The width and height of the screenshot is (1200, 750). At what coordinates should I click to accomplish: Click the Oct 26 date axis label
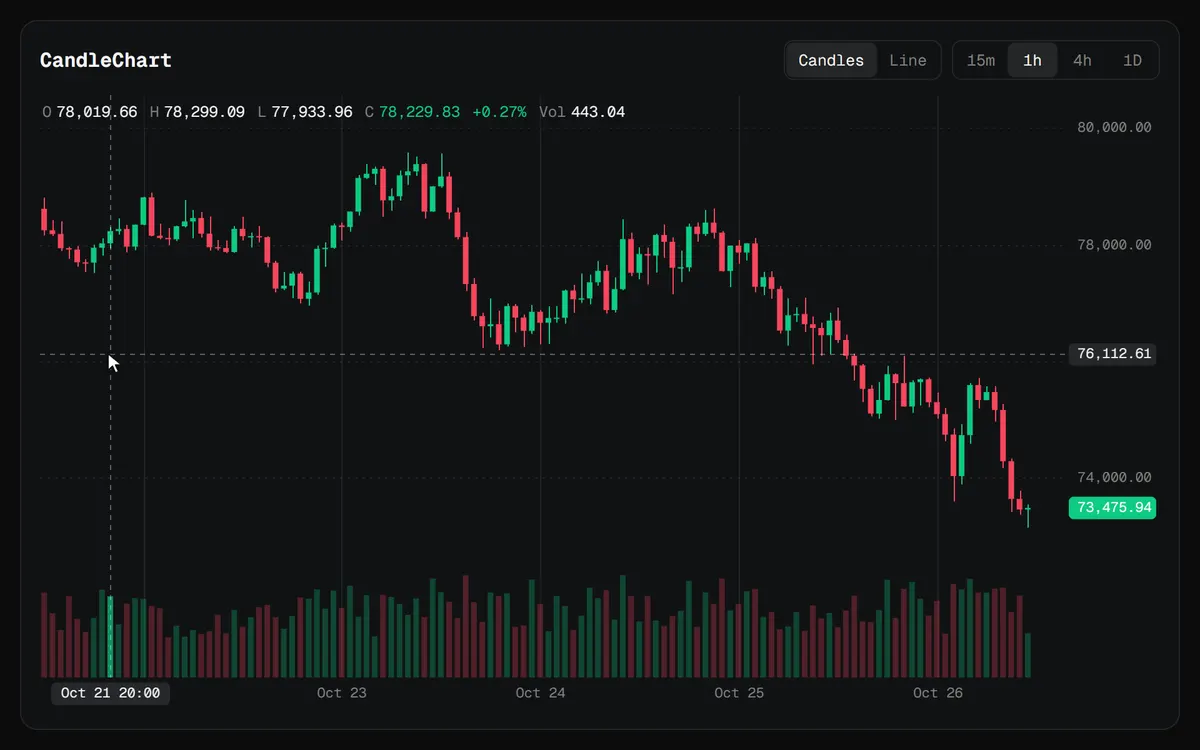pos(938,692)
